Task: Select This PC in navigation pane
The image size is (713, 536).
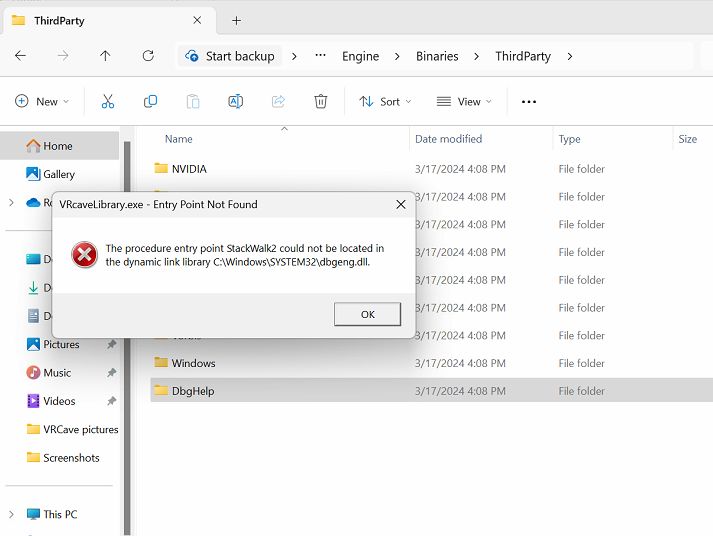Action: tap(60, 514)
